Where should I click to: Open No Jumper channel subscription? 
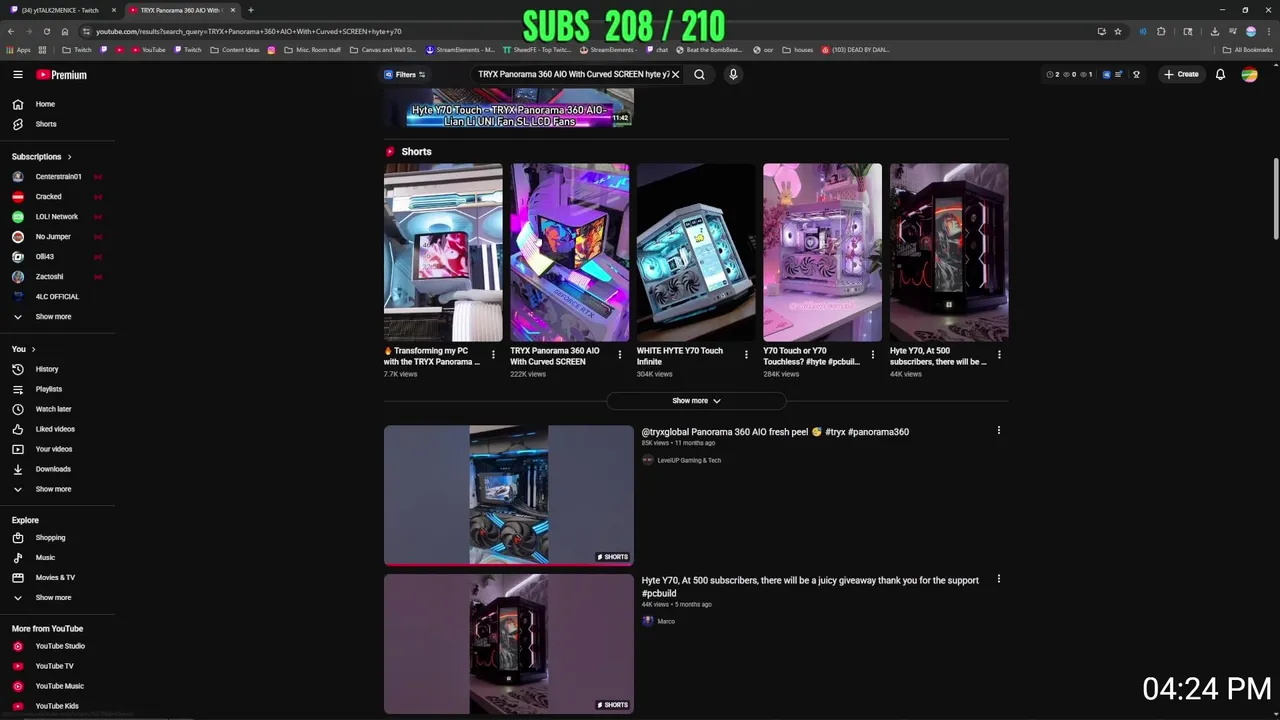(x=58, y=237)
